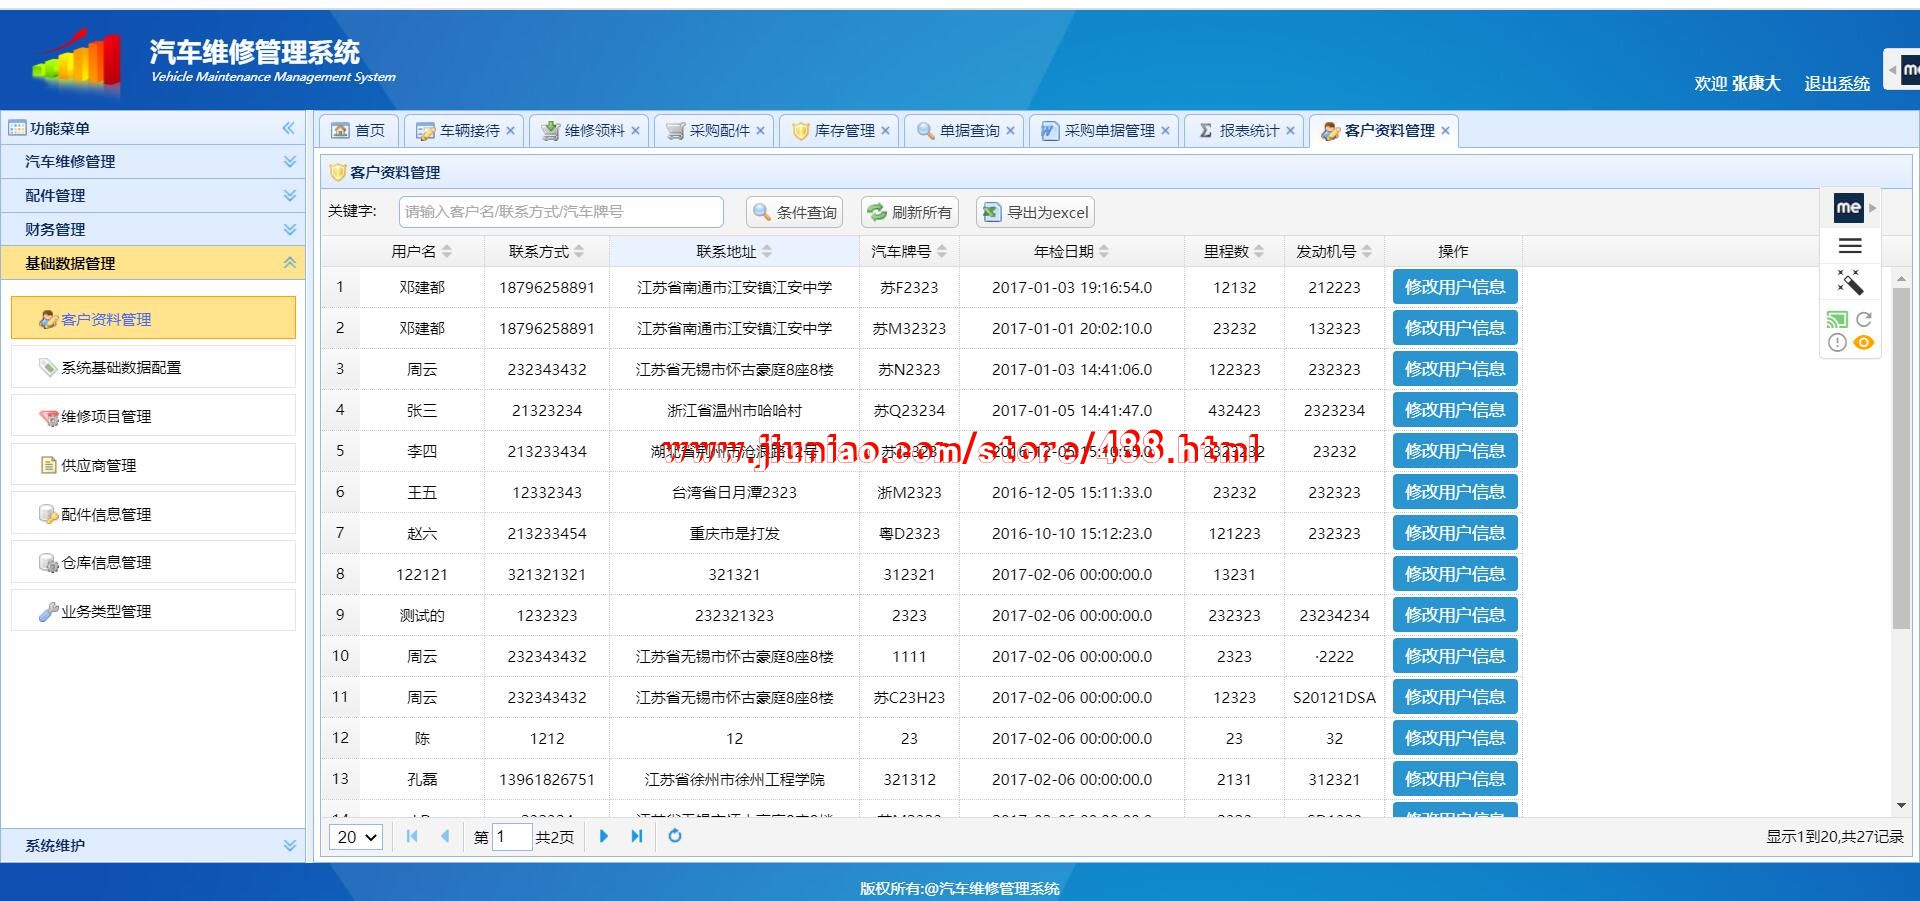Open the page size dropdown showing 20
1920x901 pixels.
pyautogui.click(x=357, y=837)
